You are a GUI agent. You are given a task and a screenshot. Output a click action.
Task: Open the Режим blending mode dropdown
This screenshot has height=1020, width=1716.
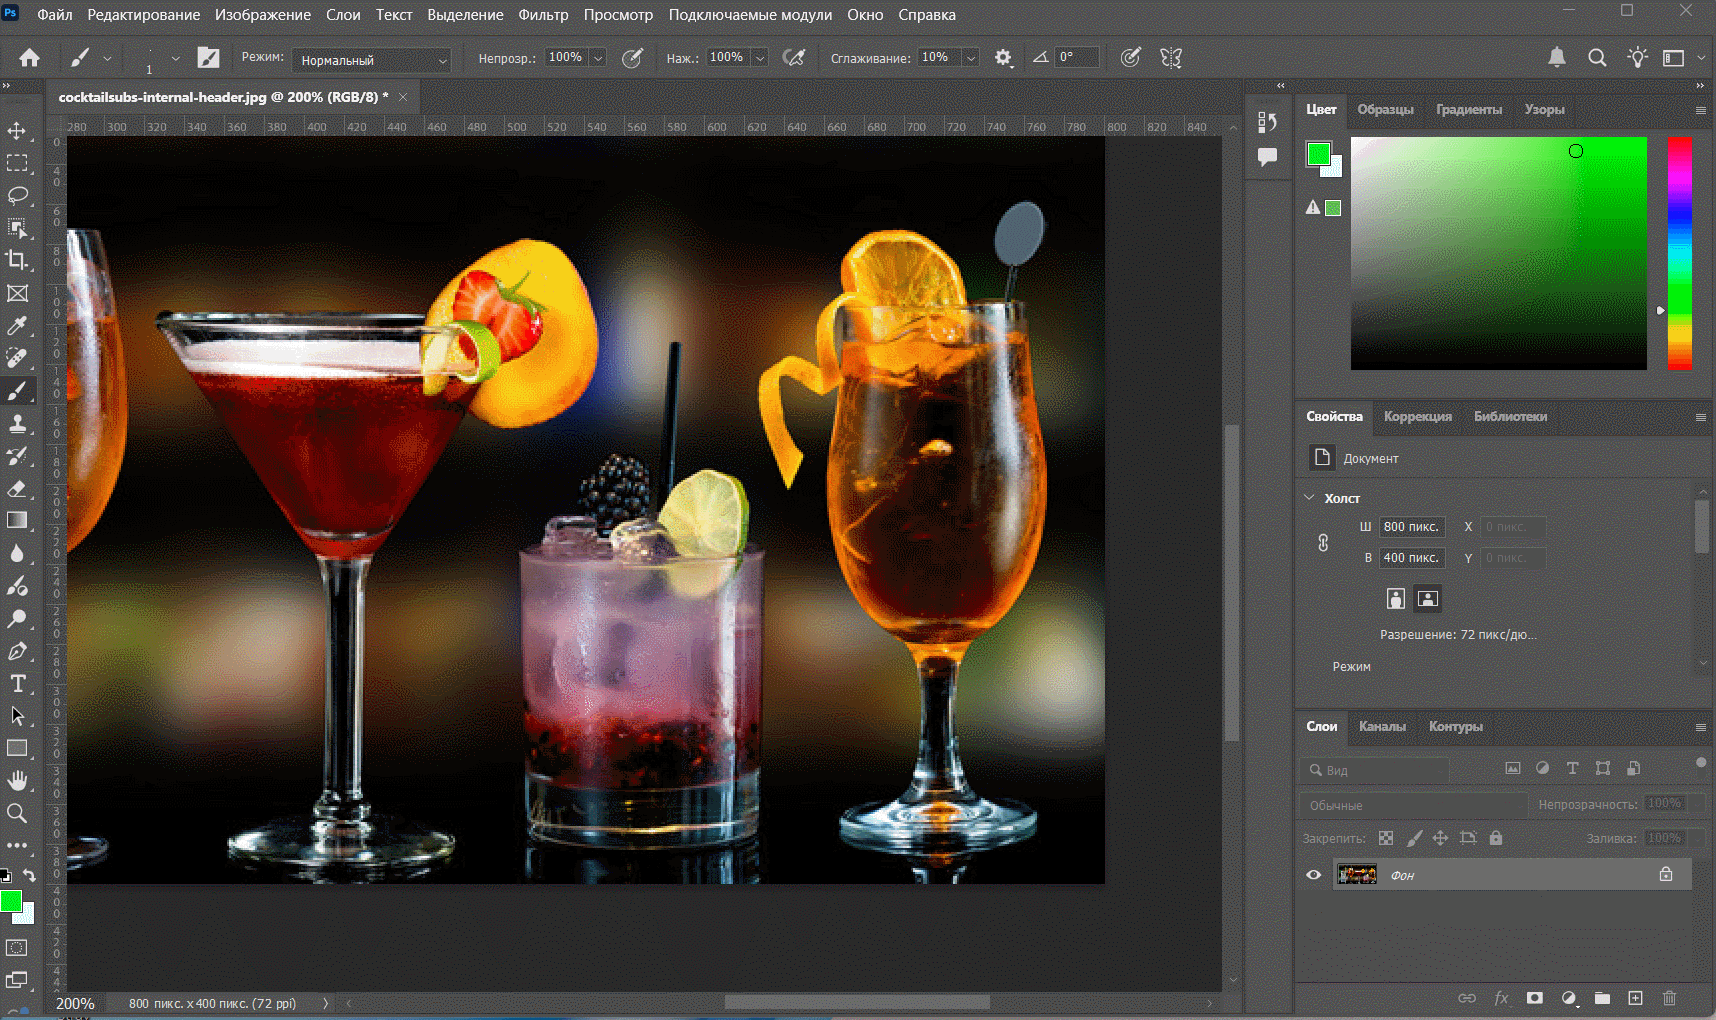(x=372, y=60)
